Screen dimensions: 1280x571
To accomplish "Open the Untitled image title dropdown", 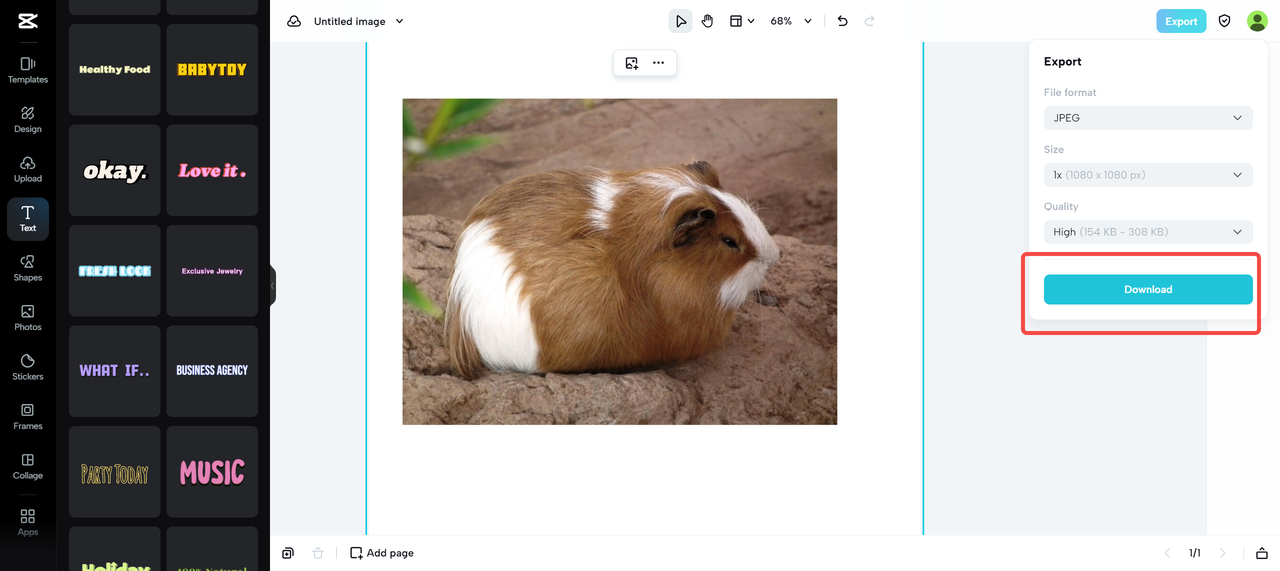I will click(359, 21).
